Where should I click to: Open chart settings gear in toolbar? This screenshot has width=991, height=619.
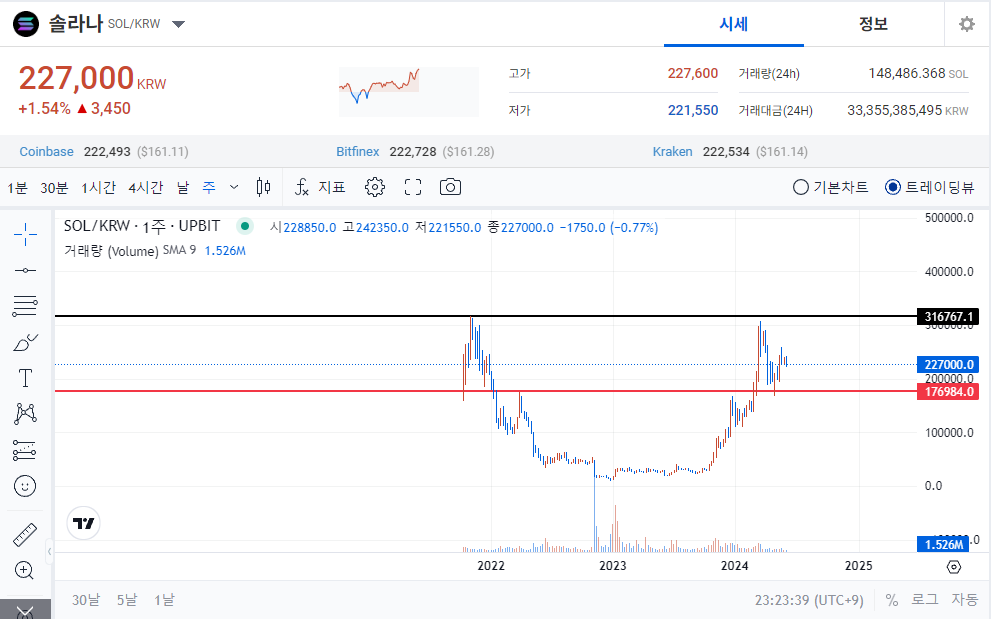click(375, 187)
